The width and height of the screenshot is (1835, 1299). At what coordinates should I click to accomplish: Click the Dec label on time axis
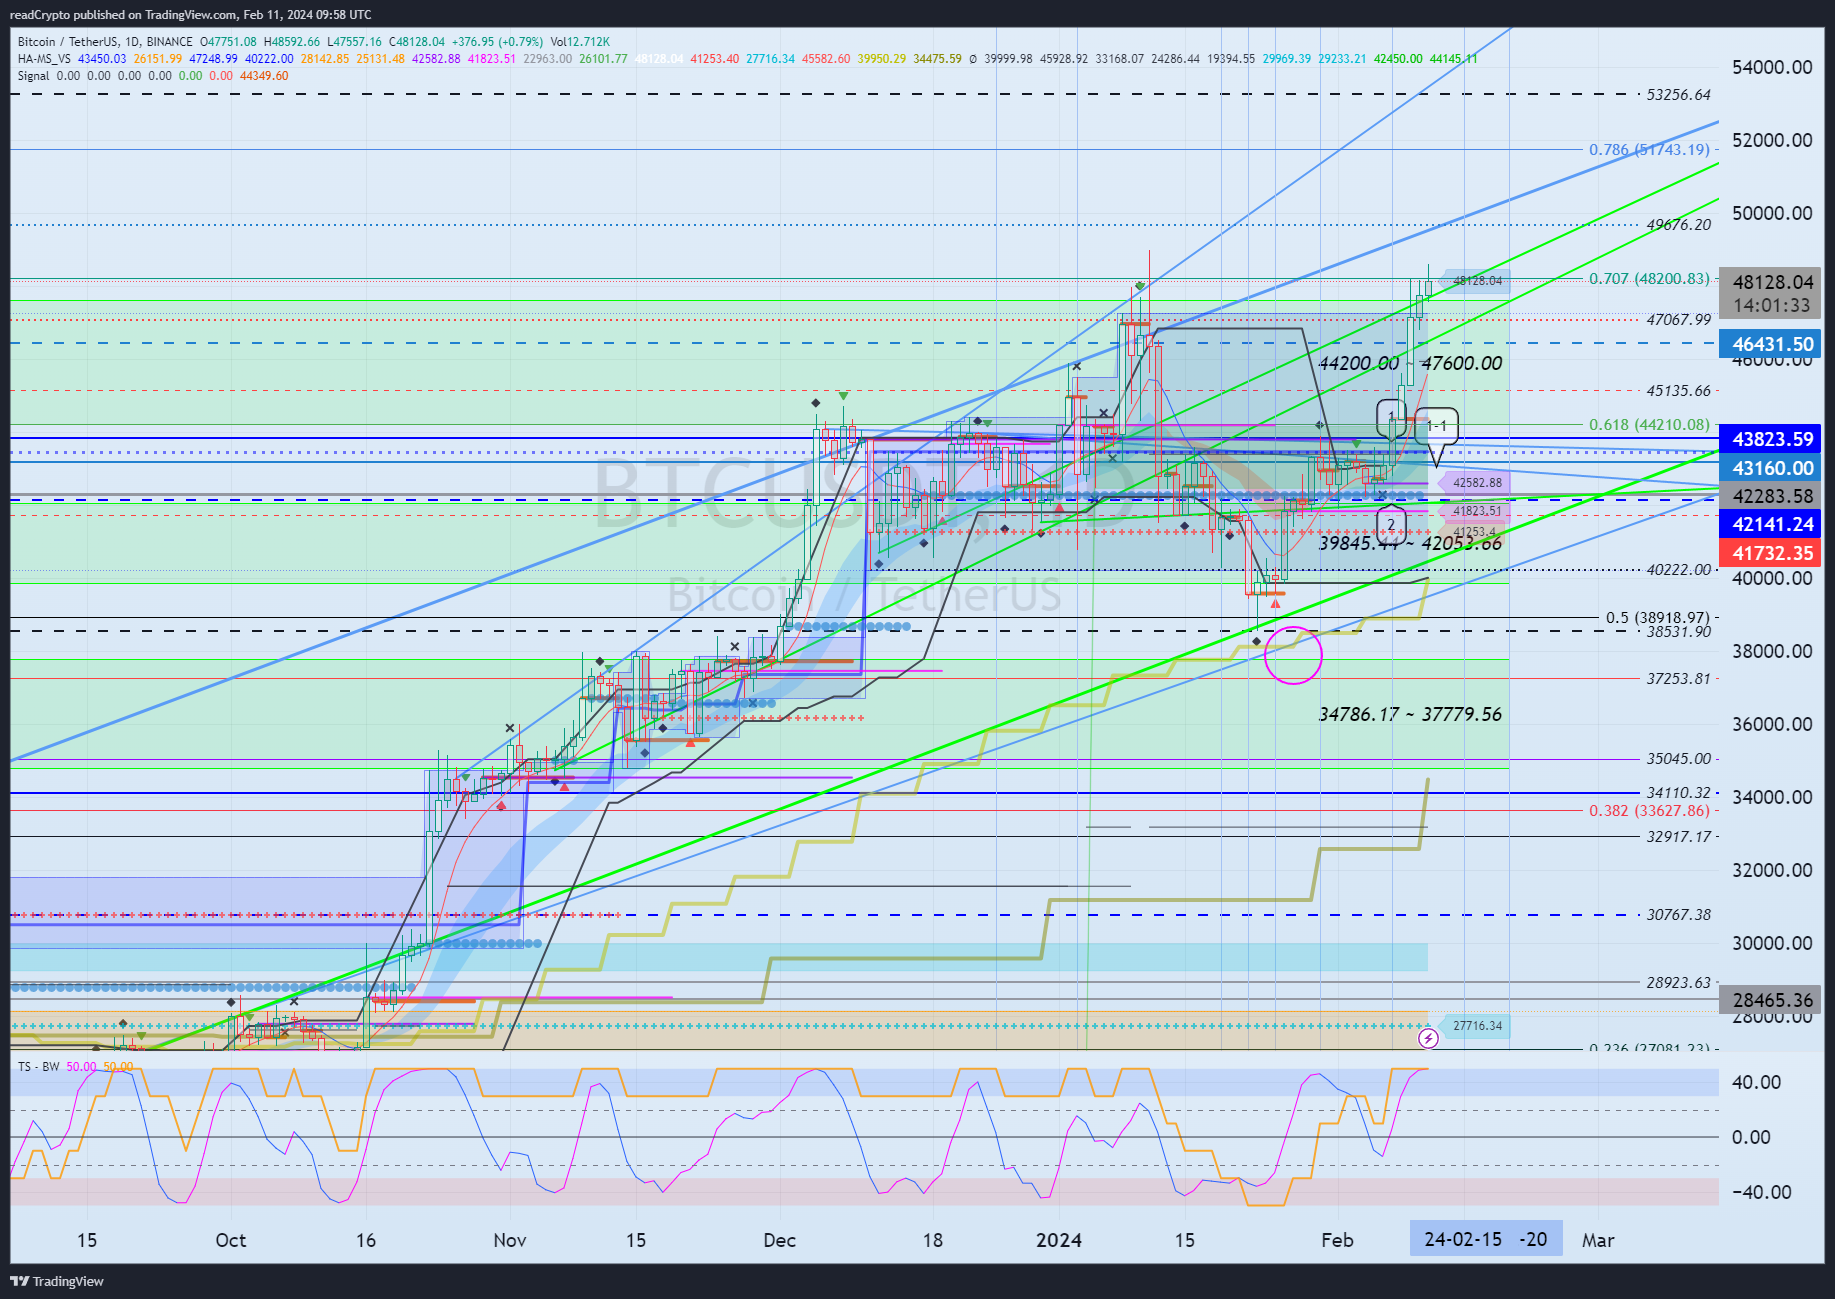tap(780, 1240)
